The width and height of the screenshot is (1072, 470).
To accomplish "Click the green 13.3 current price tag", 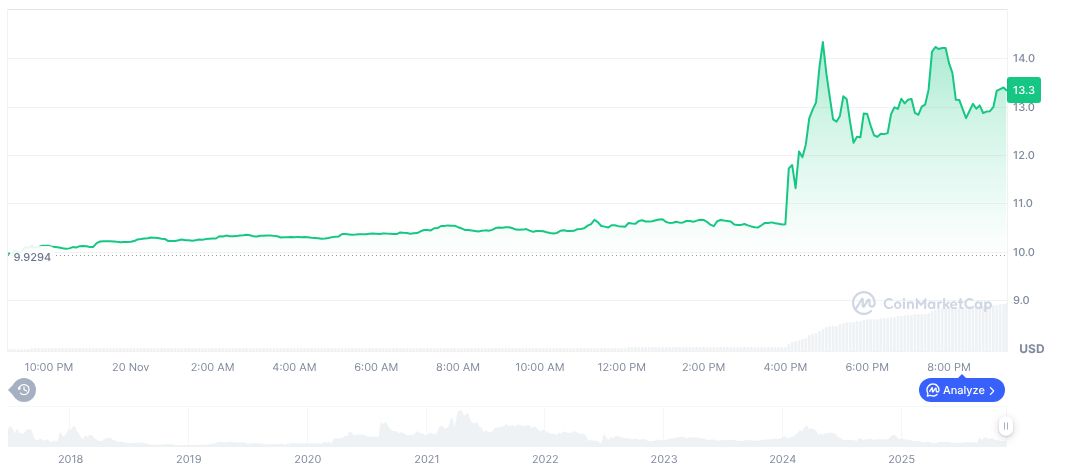I will coord(1024,90).
